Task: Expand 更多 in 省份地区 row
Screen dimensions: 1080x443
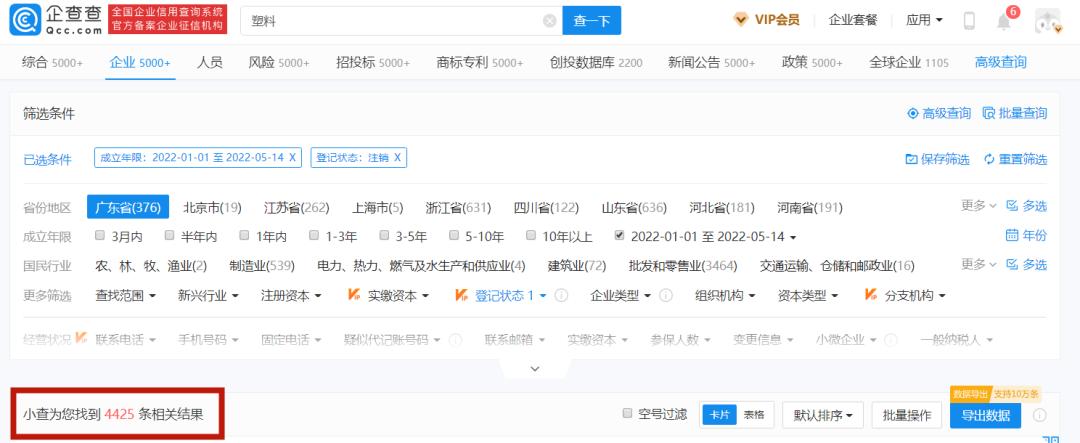Action: pyautogui.click(x=979, y=206)
